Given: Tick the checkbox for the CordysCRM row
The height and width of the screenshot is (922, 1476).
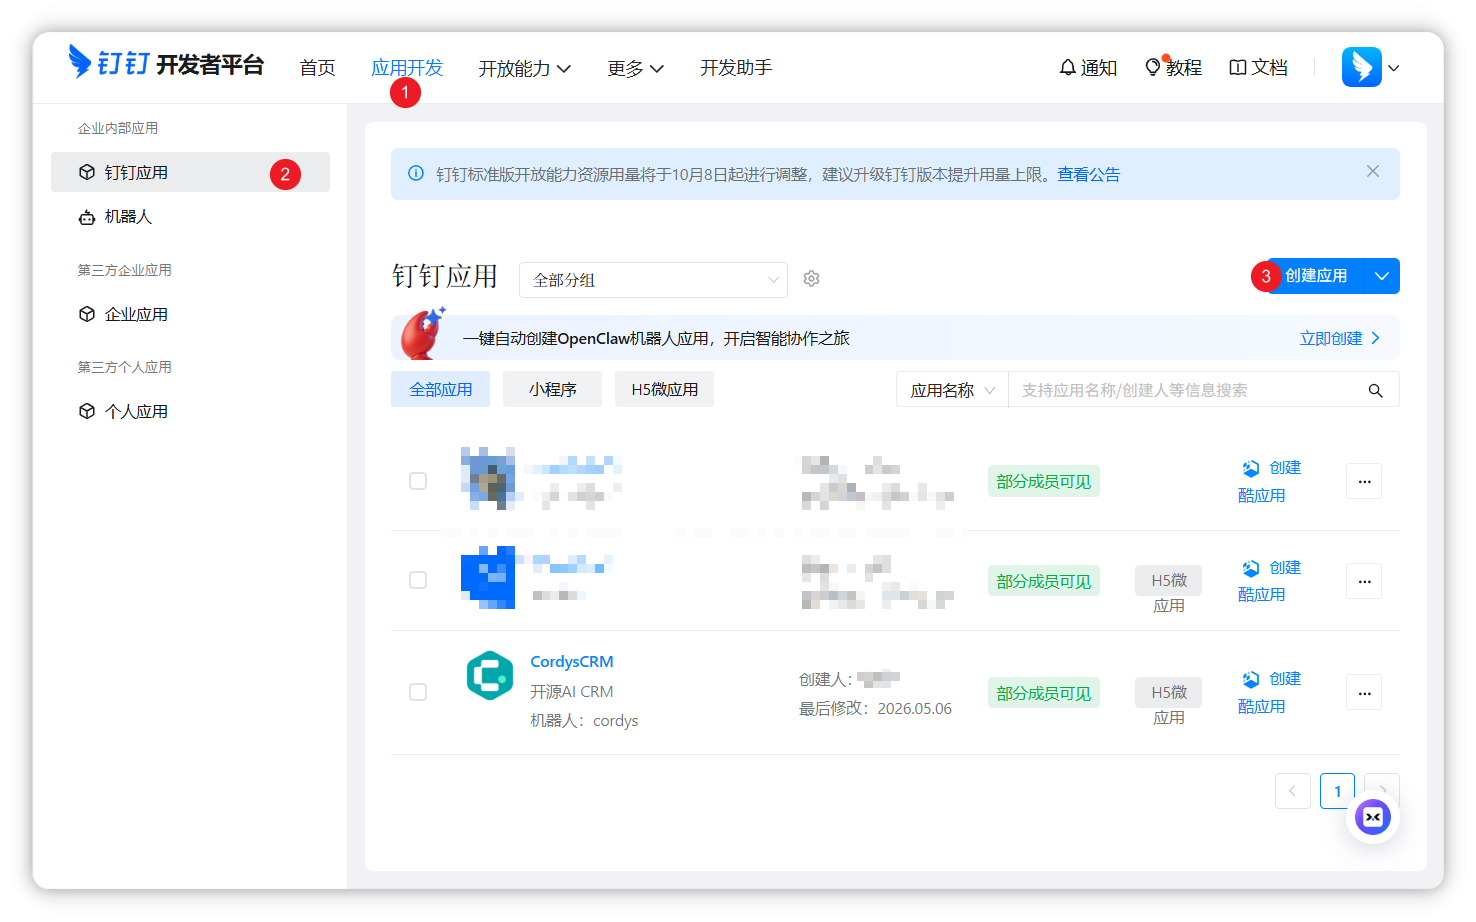Looking at the screenshot, I should (418, 692).
